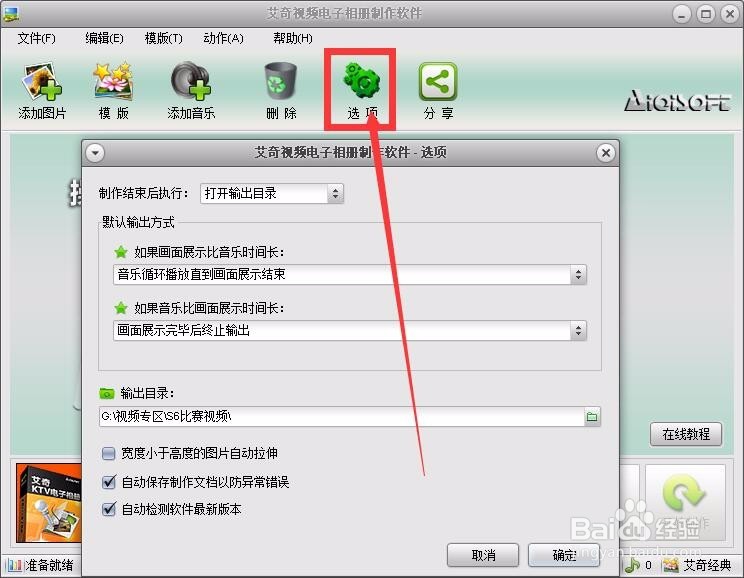Click the green folder icon beside 输出目录
Viewport: 744px width, 578px height.
107,393
